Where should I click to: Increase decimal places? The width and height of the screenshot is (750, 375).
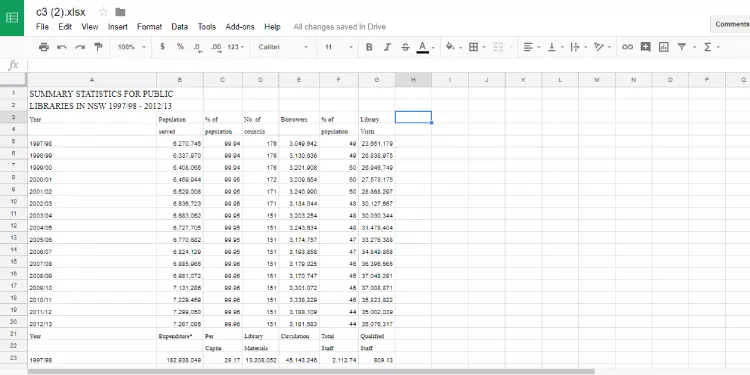216,47
